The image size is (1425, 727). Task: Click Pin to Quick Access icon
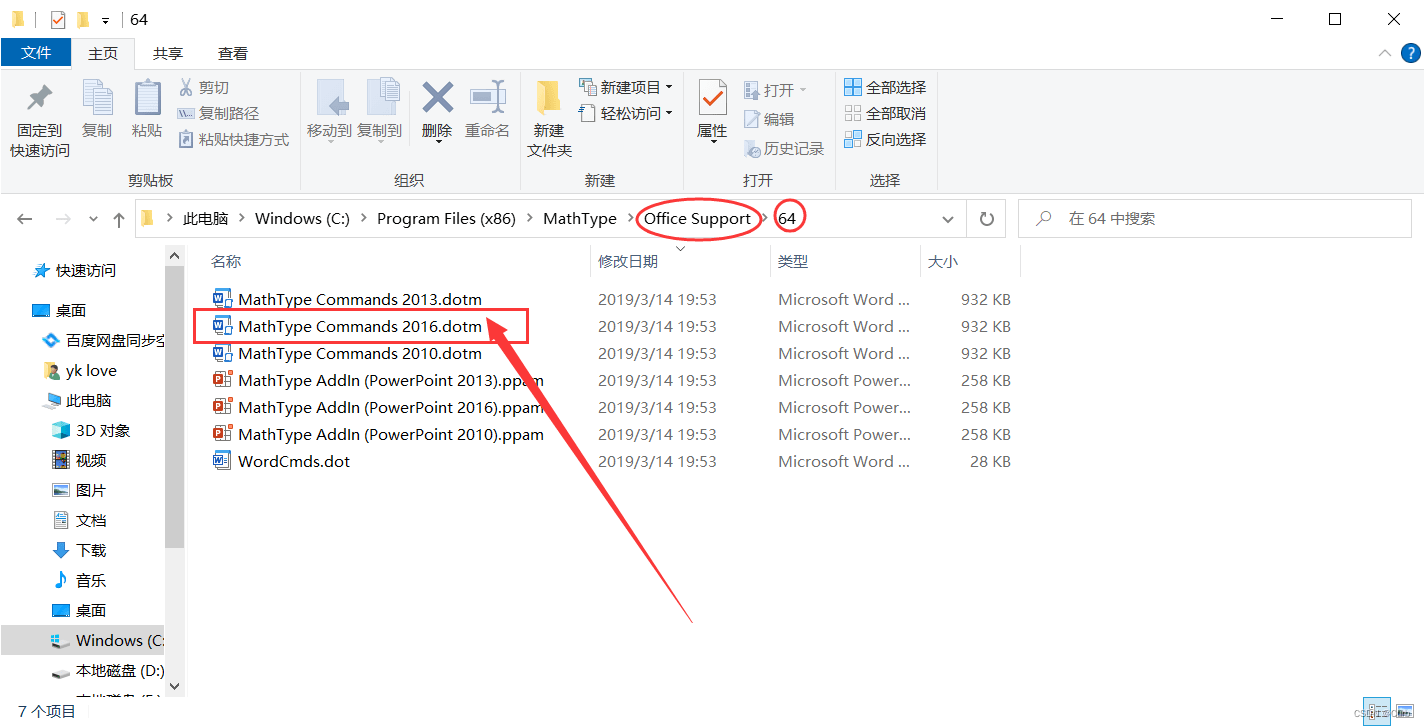[40, 98]
